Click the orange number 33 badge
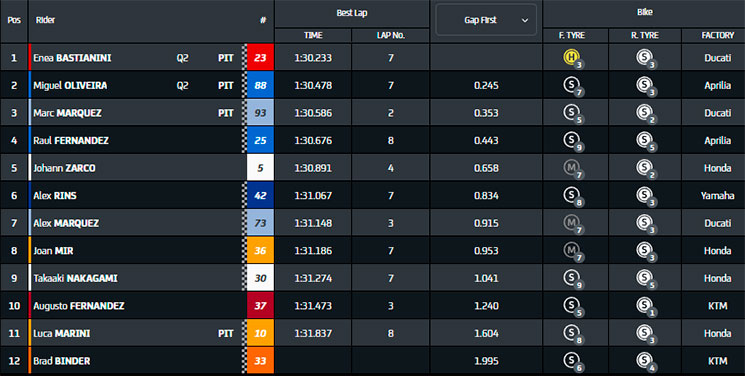 (260, 360)
